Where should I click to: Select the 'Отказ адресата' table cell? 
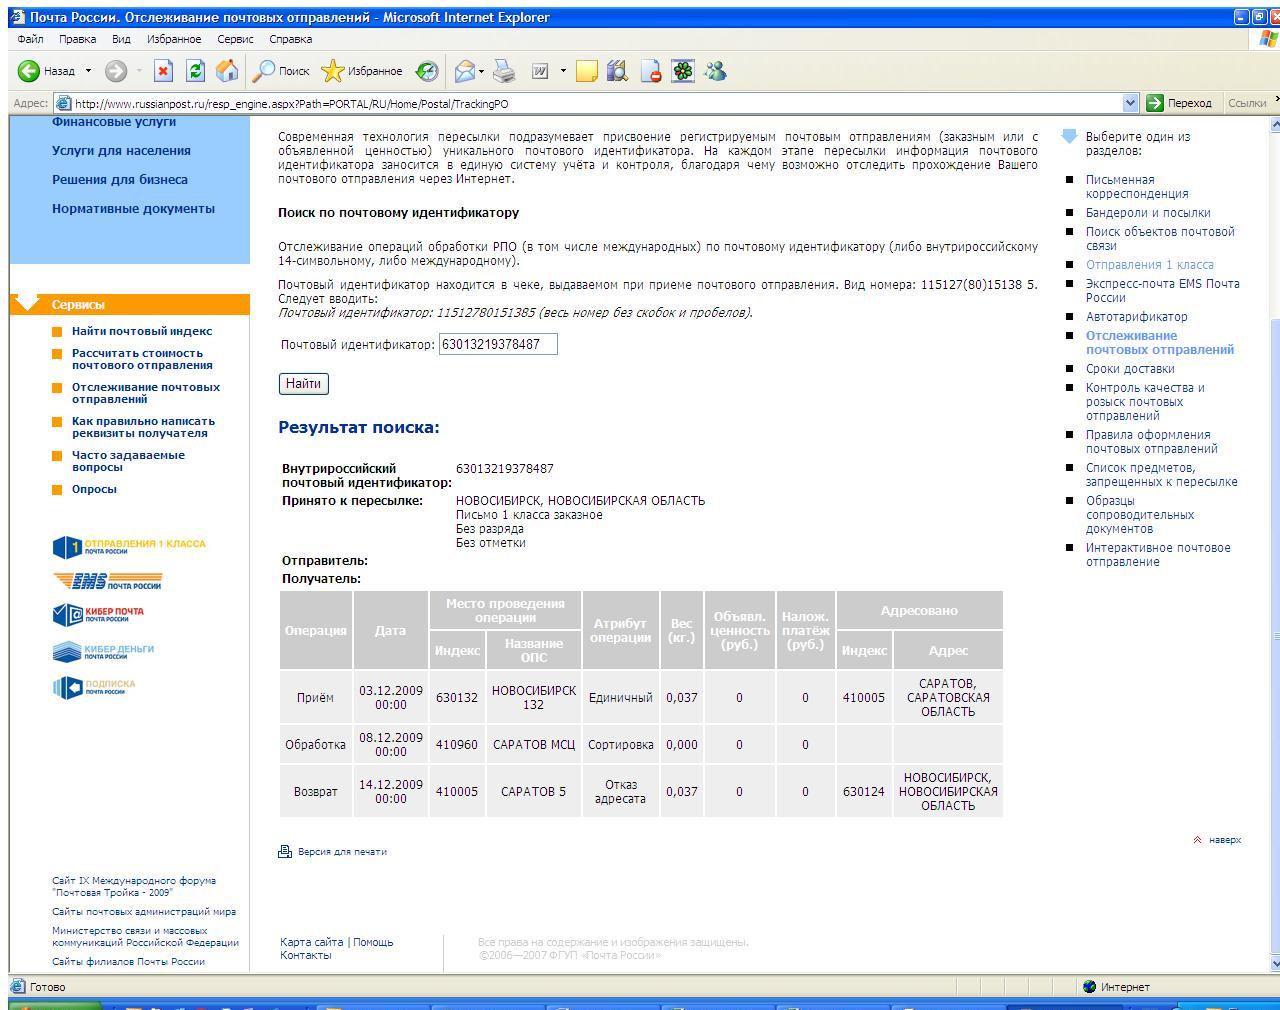[620, 791]
